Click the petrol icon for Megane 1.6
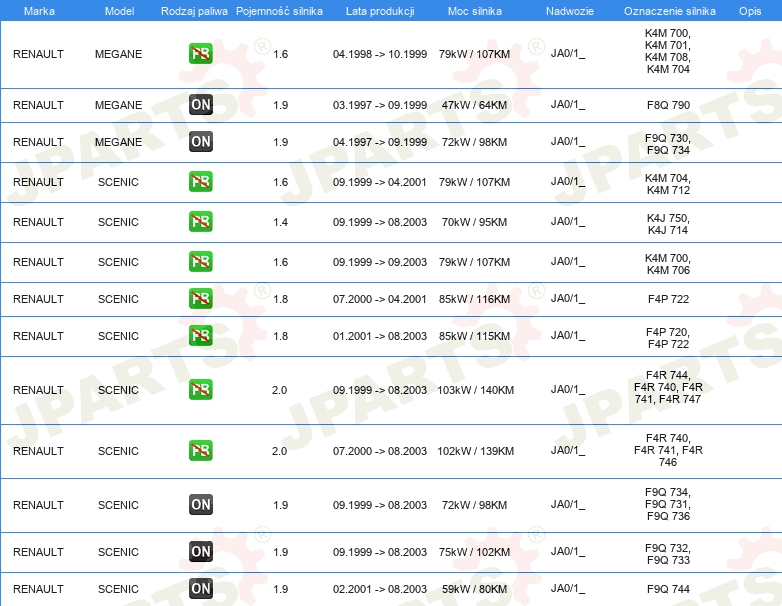This screenshot has width=782, height=606. coord(200,54)
